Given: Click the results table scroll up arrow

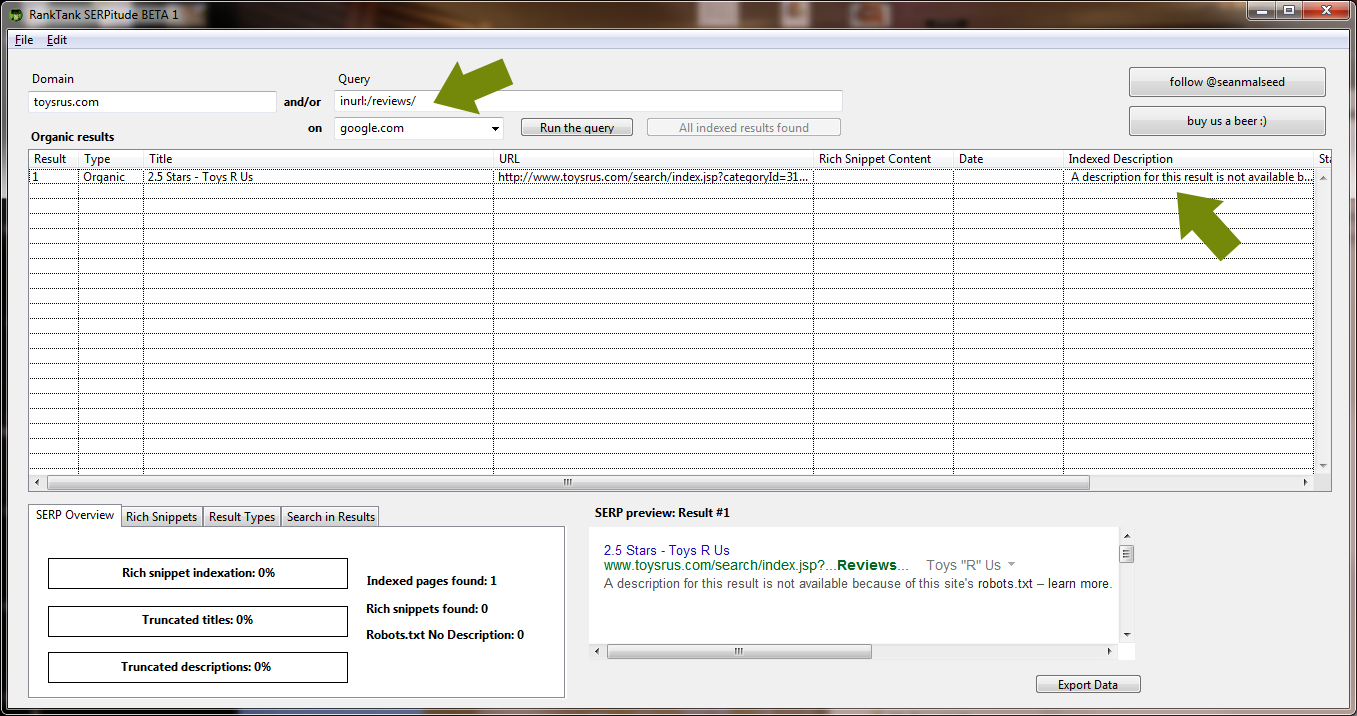Looking at the screenshot, I should coord(1323,177).
